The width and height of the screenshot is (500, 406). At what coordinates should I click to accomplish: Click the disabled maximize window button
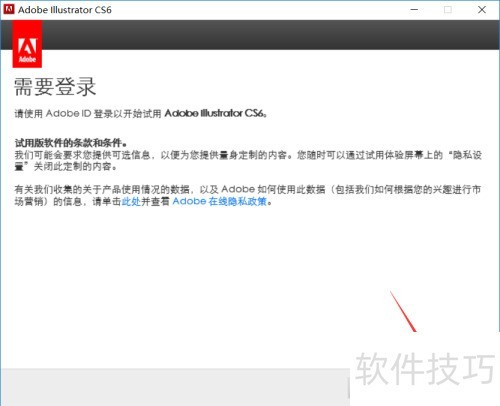pos(448,10)
